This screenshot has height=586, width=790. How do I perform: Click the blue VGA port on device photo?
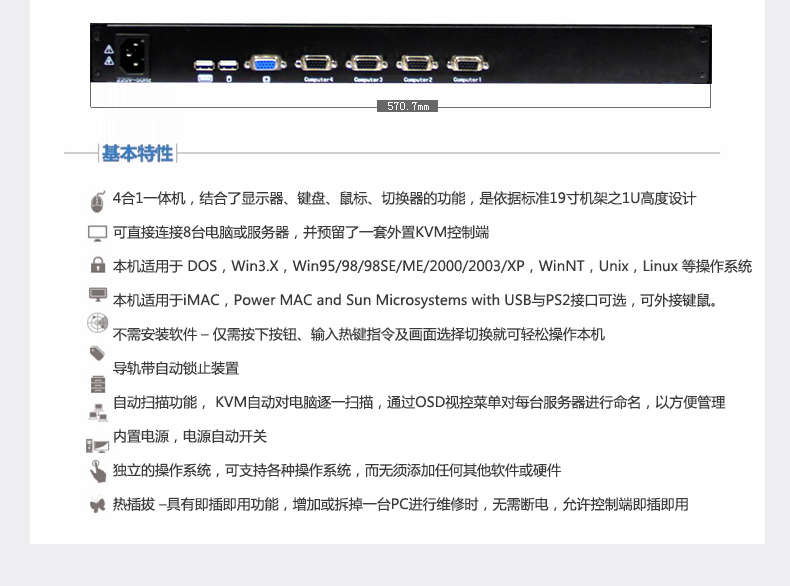(266, 64)
